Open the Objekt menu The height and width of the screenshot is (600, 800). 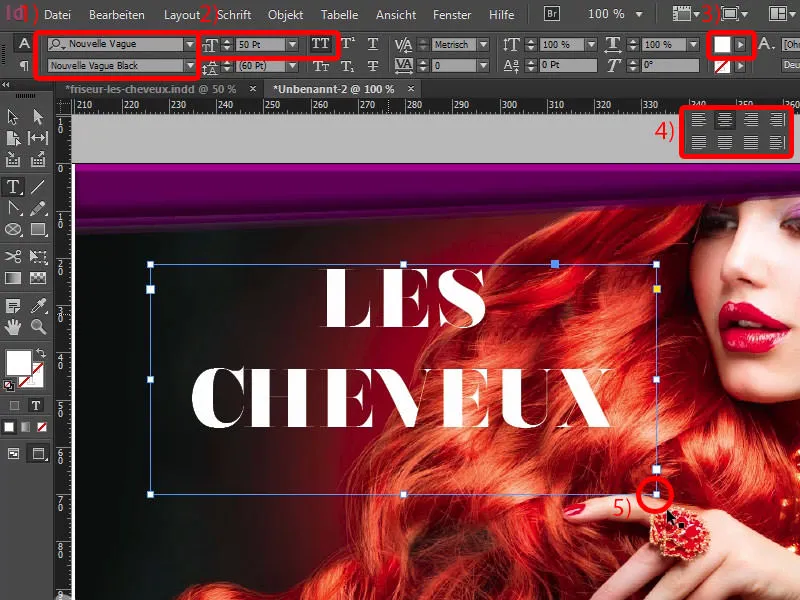285,15
